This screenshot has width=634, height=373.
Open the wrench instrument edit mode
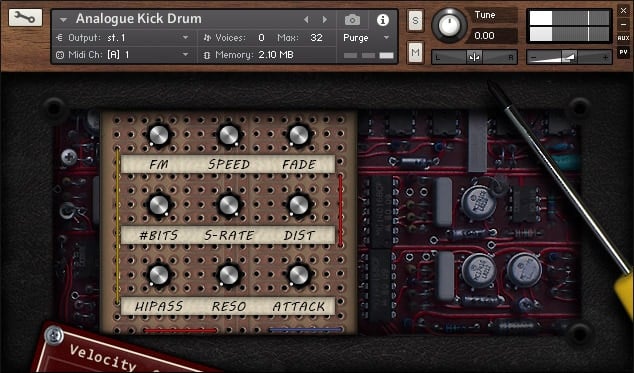click(x=25, y=17)
